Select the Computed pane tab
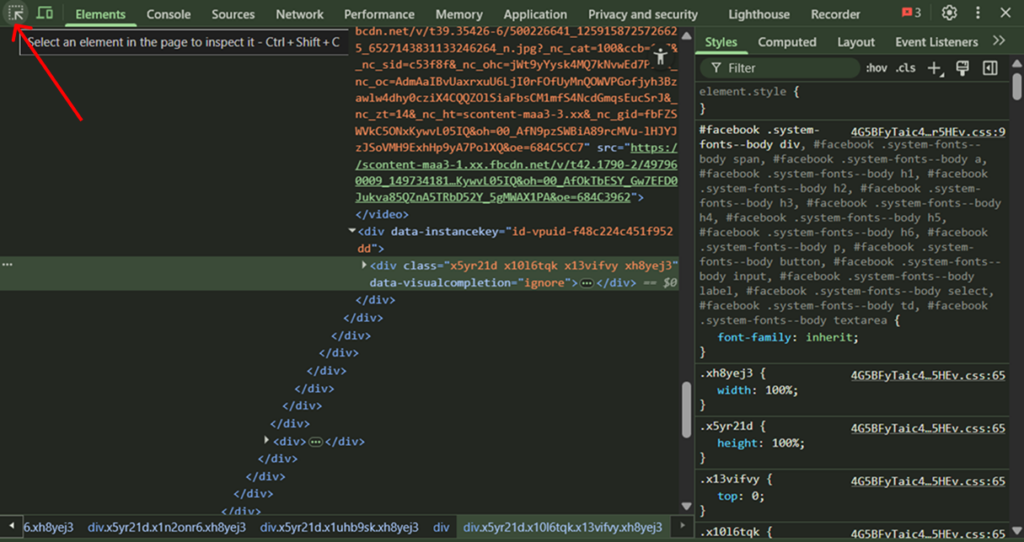This screenshot has width=1024, height=542. pos(787,42)
